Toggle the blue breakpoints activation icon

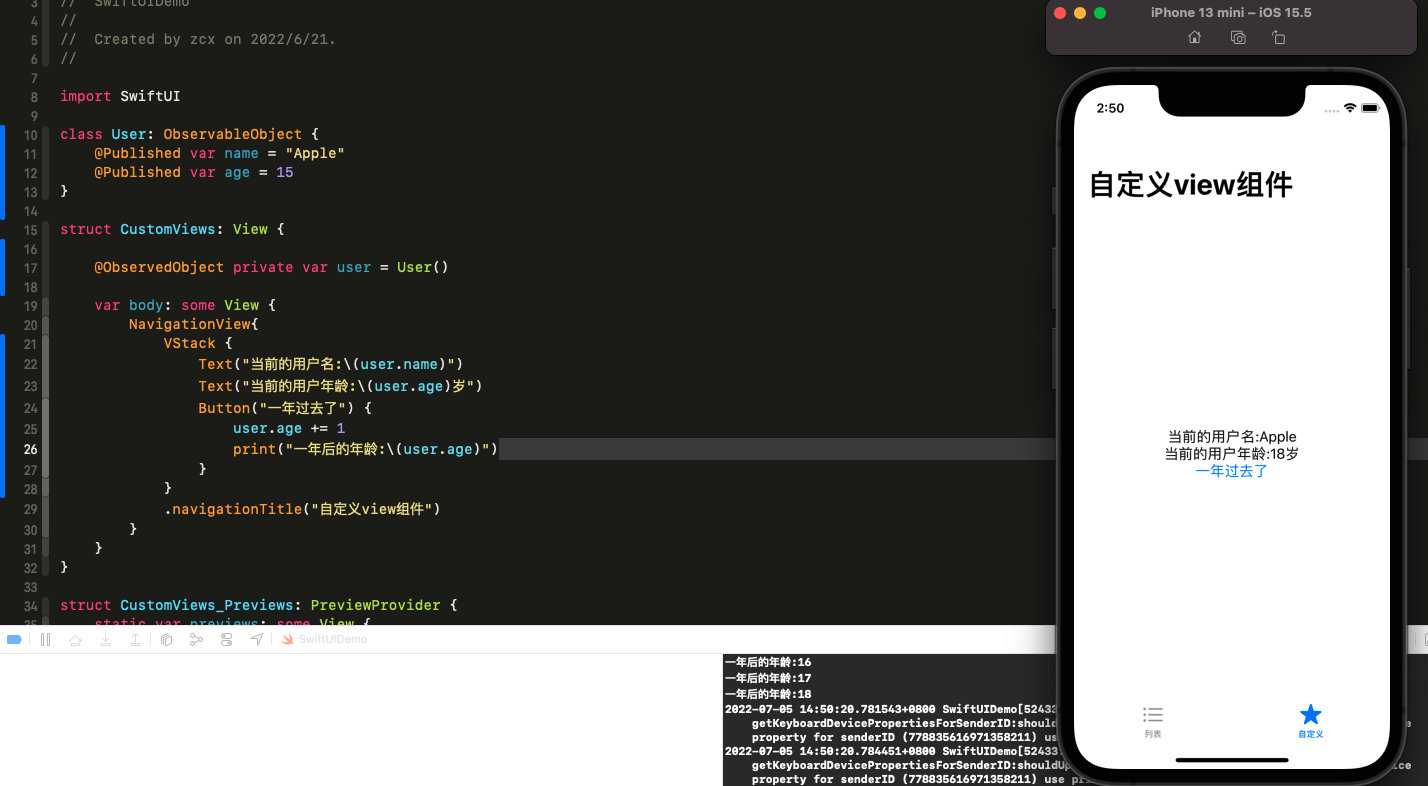pos(14,639)
